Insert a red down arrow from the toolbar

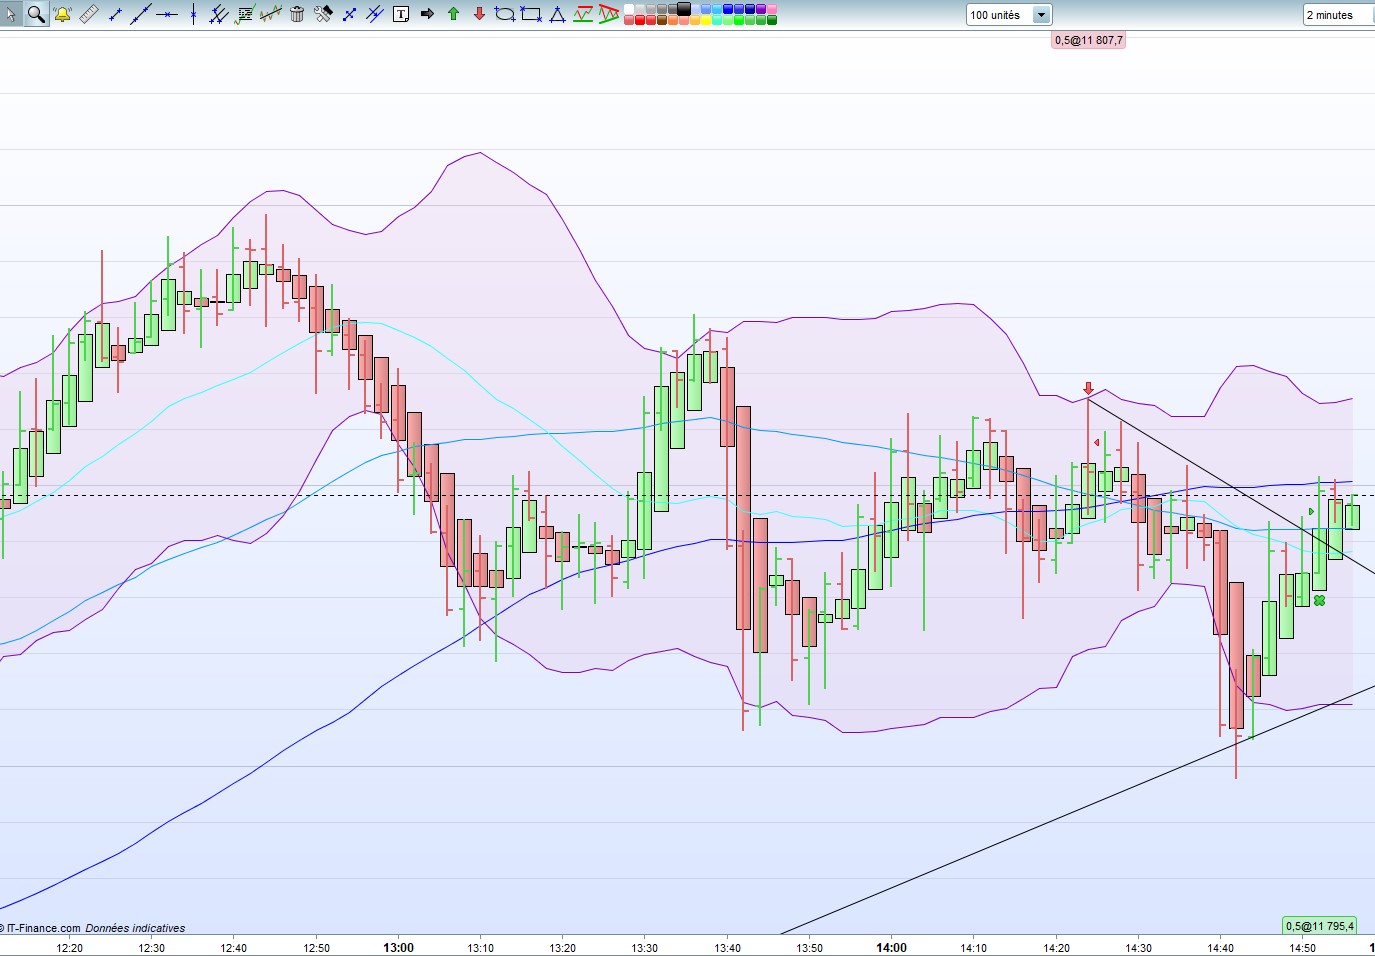click(x=479, y=14)
